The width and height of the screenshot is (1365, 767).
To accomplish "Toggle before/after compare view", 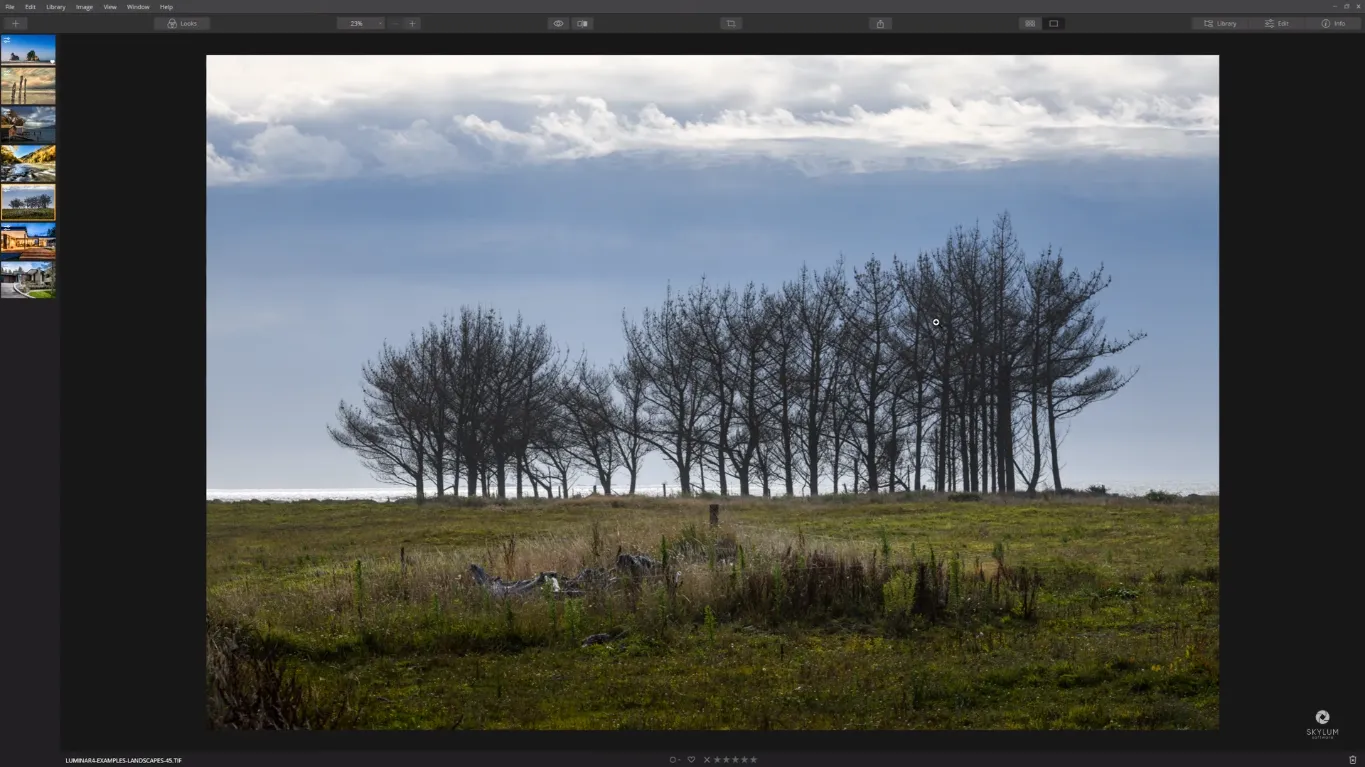I will point(583,23).
